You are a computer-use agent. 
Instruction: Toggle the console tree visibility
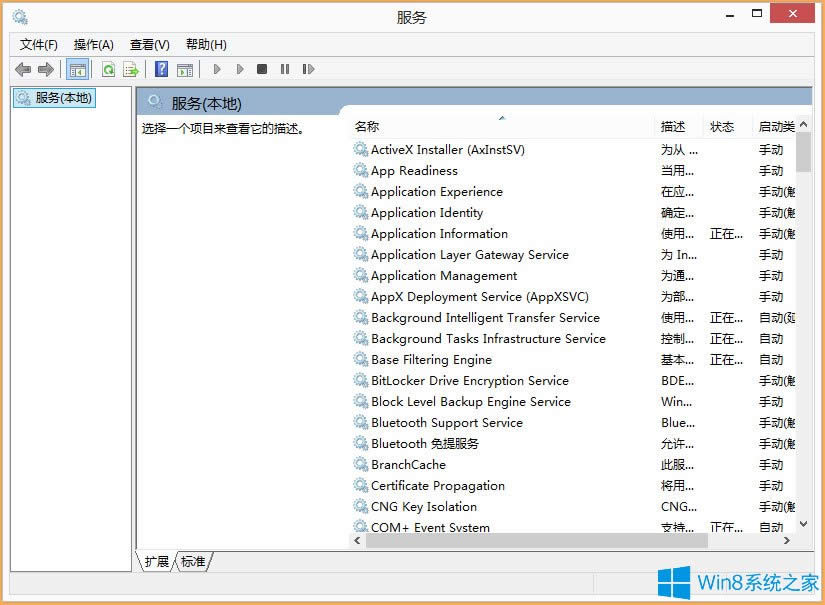coord(77,69)
